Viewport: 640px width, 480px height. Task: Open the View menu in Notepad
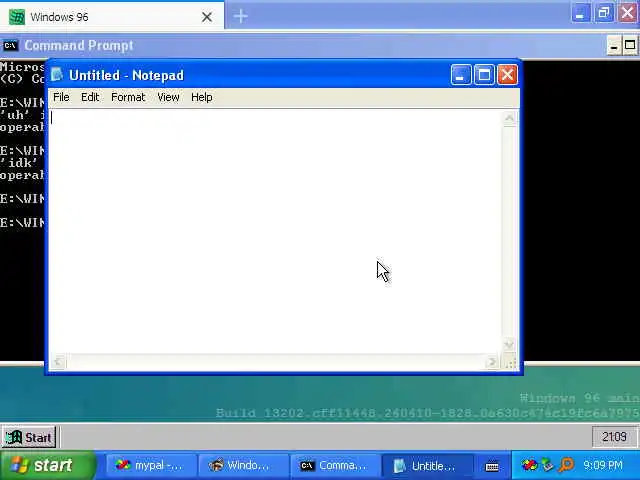168,98
